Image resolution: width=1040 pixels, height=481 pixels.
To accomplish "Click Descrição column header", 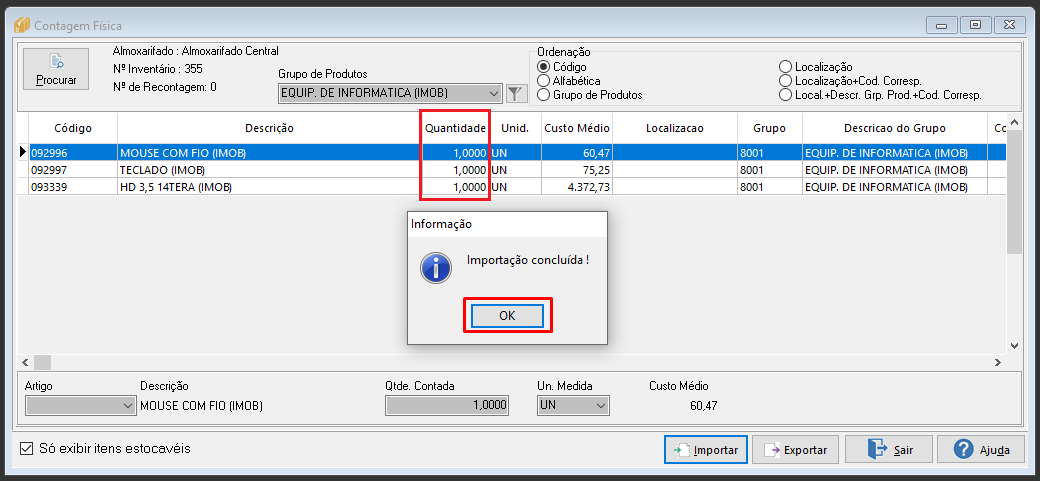I will point(269,128).
